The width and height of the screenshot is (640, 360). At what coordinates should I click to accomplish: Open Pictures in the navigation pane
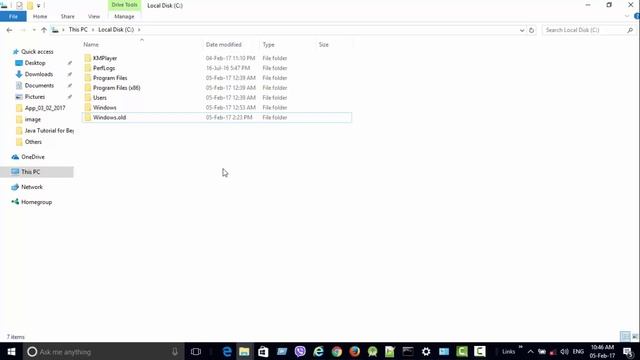[x=35, y=97]
